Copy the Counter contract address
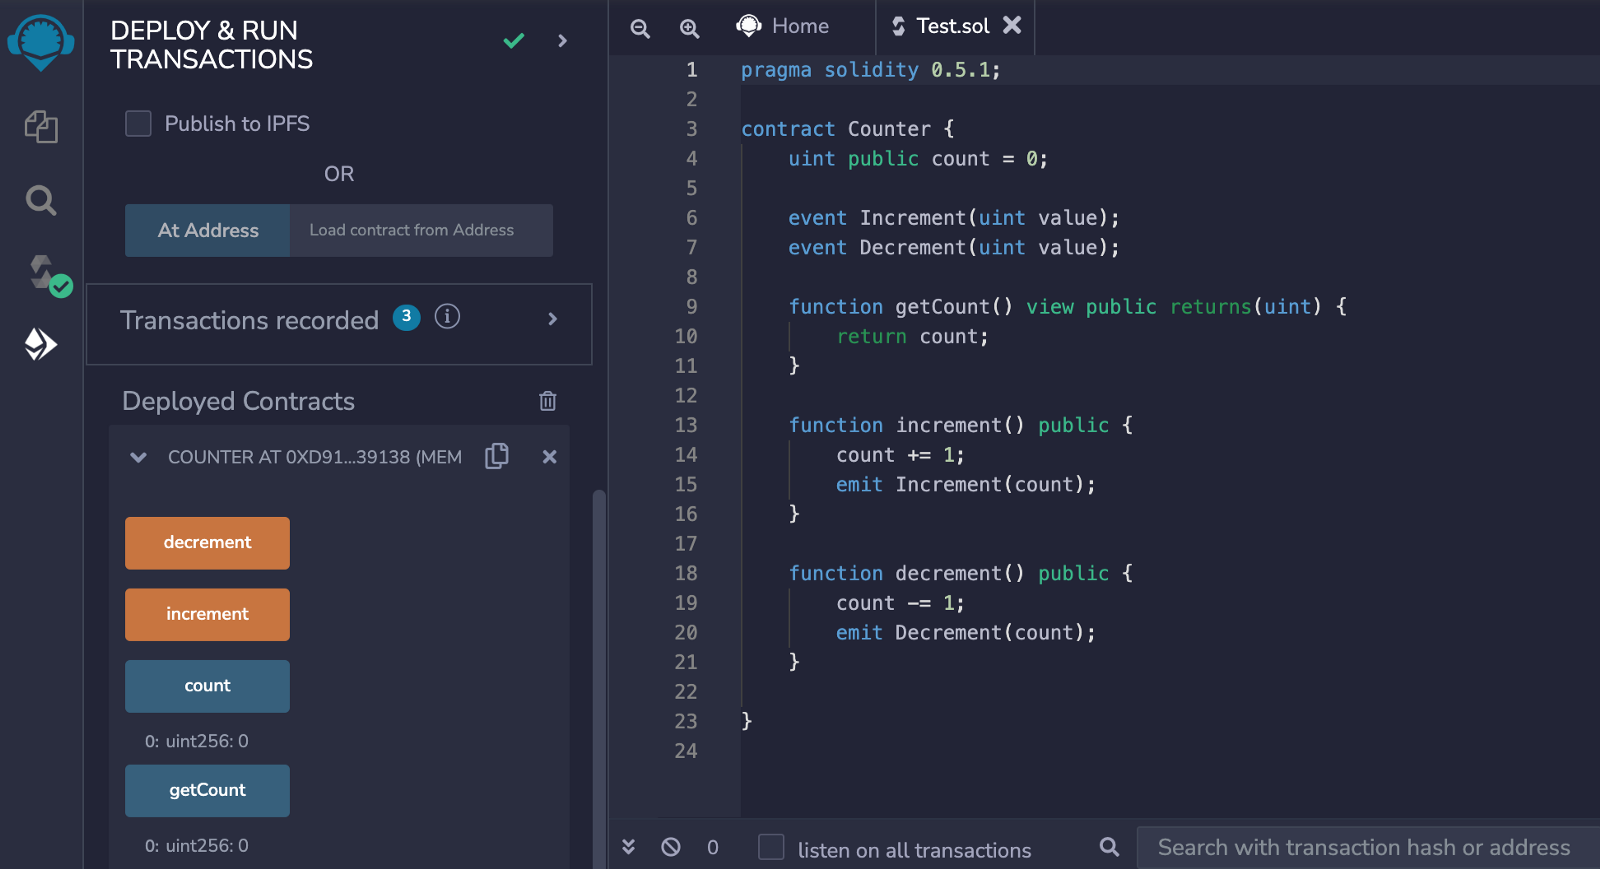The height and width of the screenshot is (869, 1600). pyautogui.click(x=497, y=456)
